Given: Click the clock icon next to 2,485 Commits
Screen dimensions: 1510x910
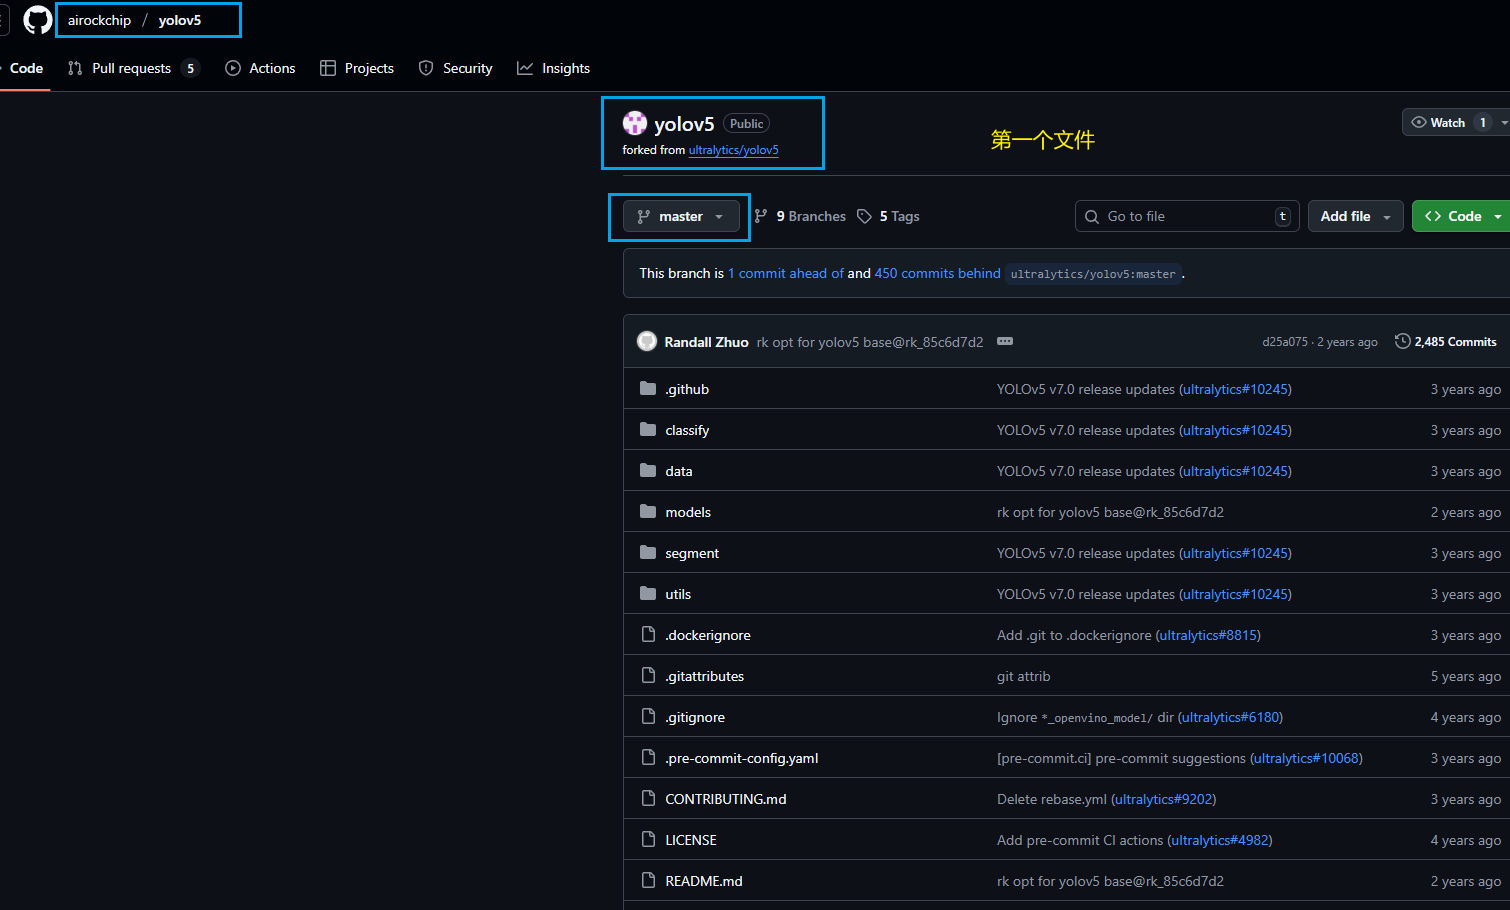Looking at the screenshot, I should point(1402,341).
